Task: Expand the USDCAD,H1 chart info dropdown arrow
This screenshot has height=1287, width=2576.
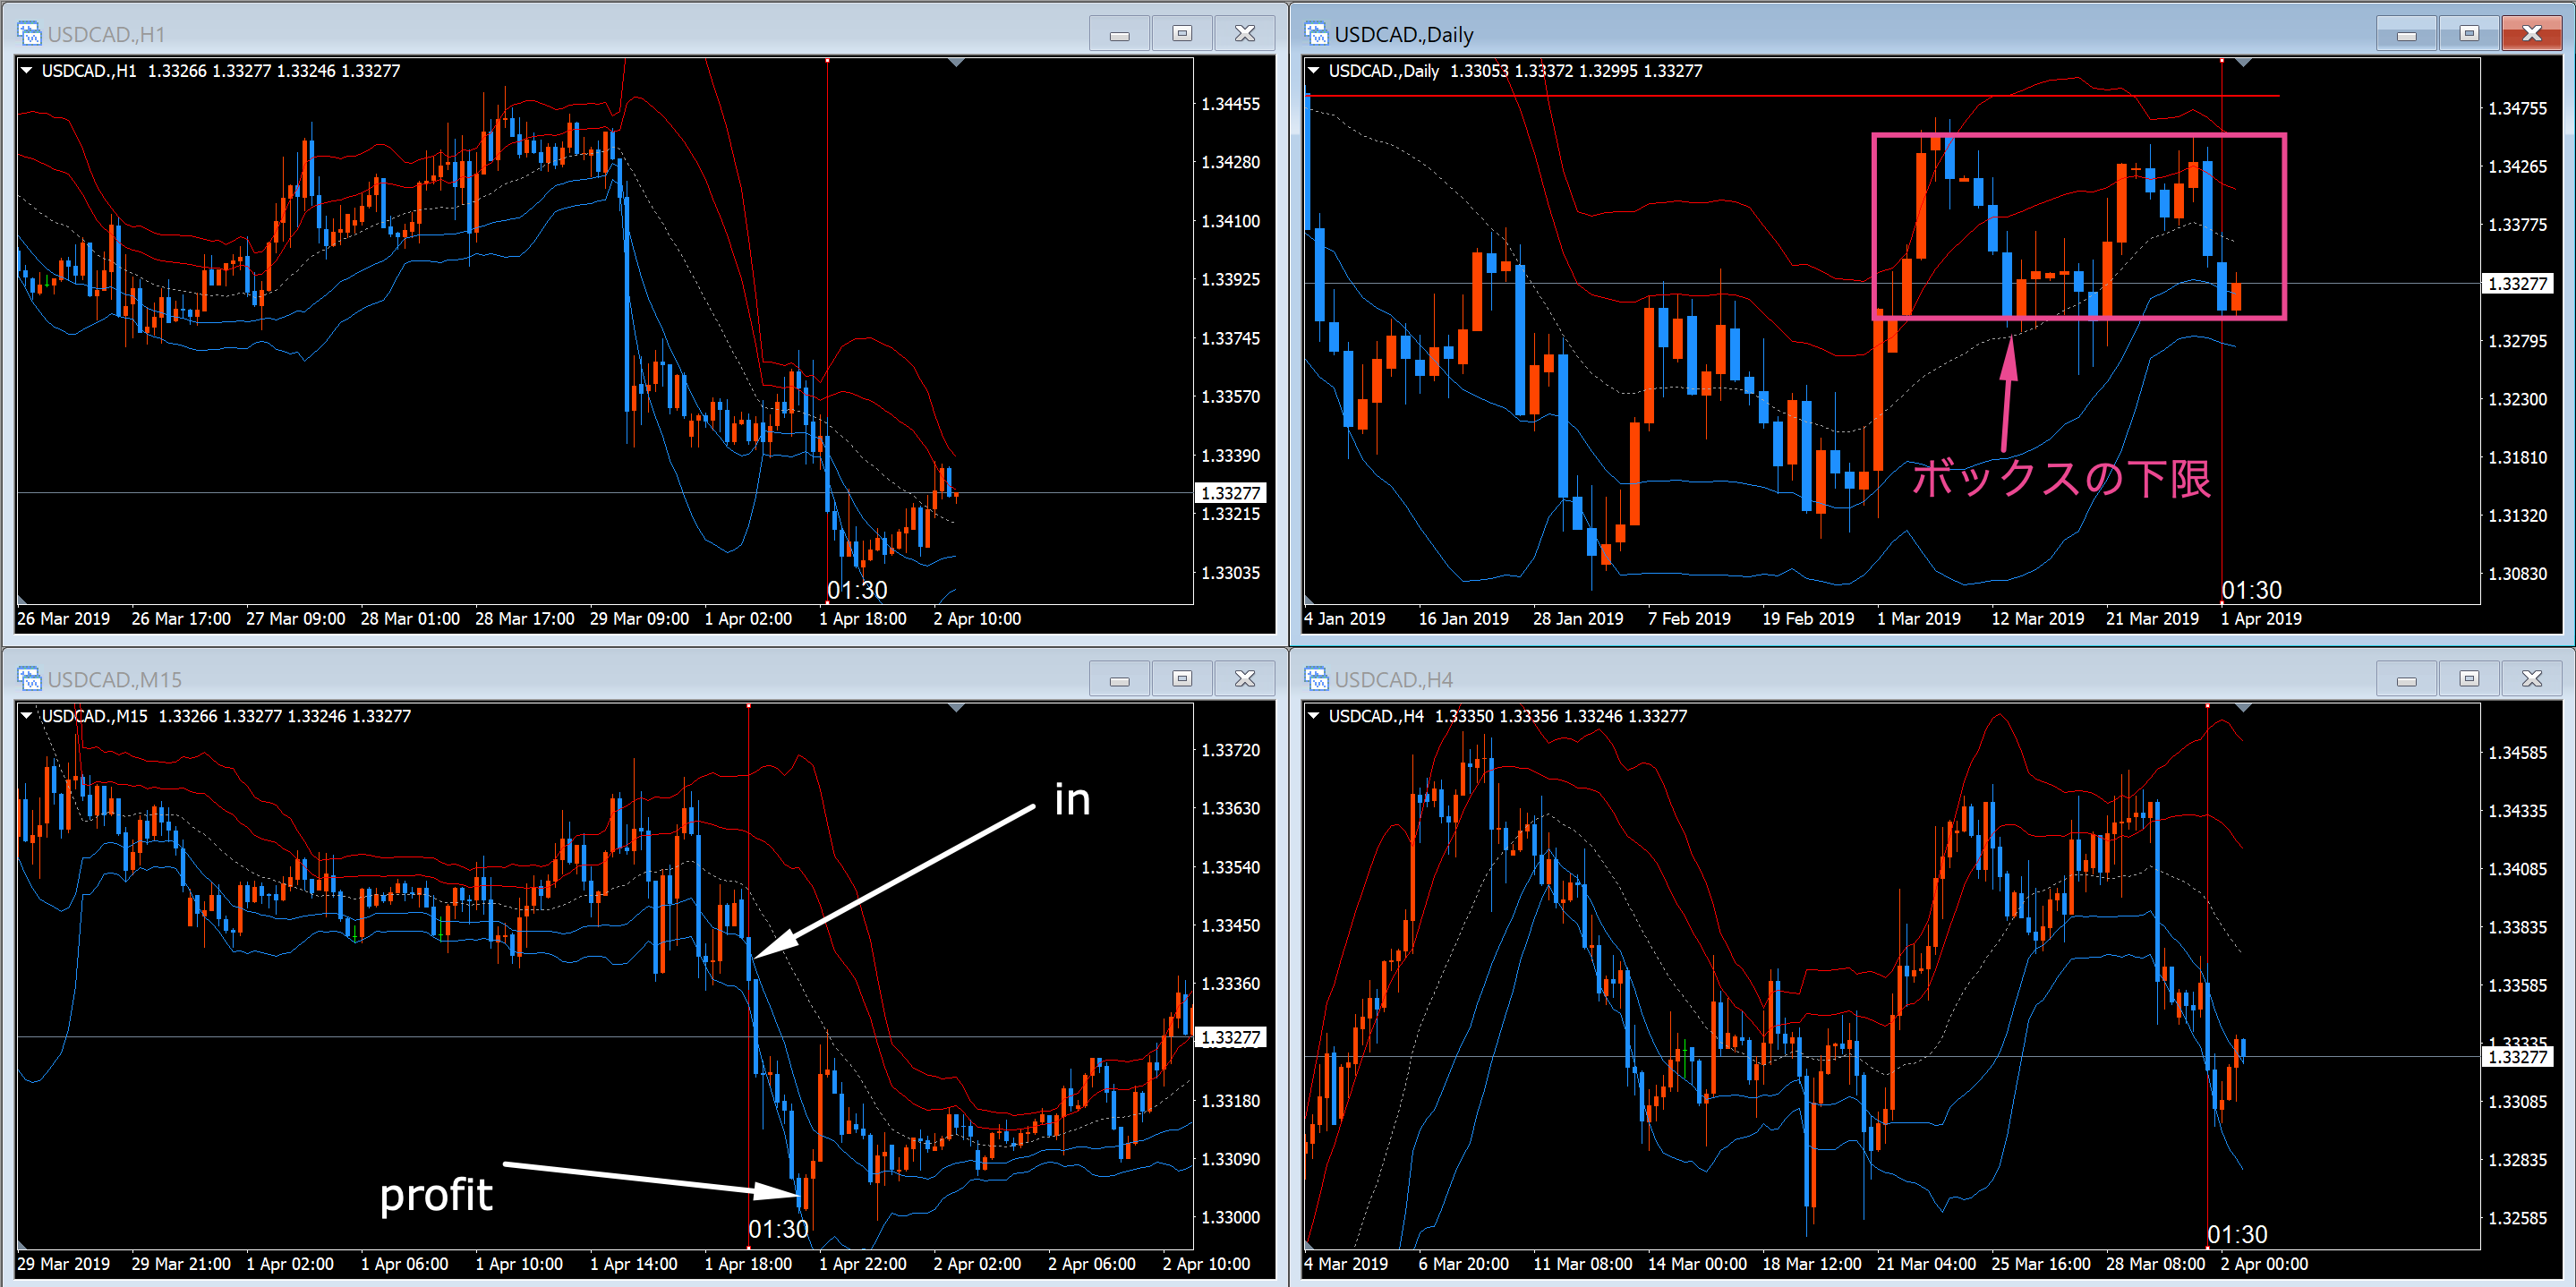Action: point(27,71)
